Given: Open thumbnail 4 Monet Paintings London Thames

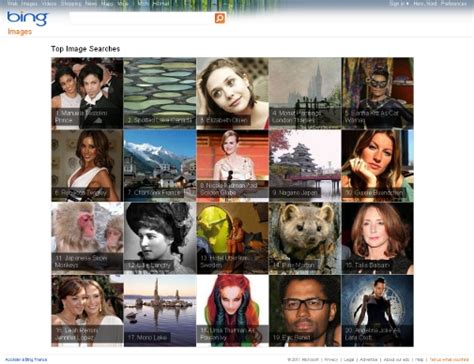Looking at the screenshot, I should tap(305, 93).
